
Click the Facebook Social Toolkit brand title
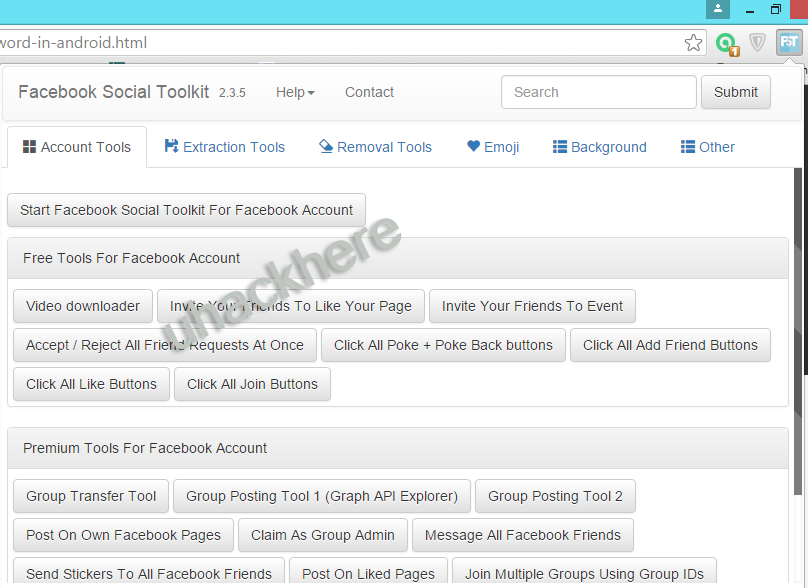tap(113, 92)
